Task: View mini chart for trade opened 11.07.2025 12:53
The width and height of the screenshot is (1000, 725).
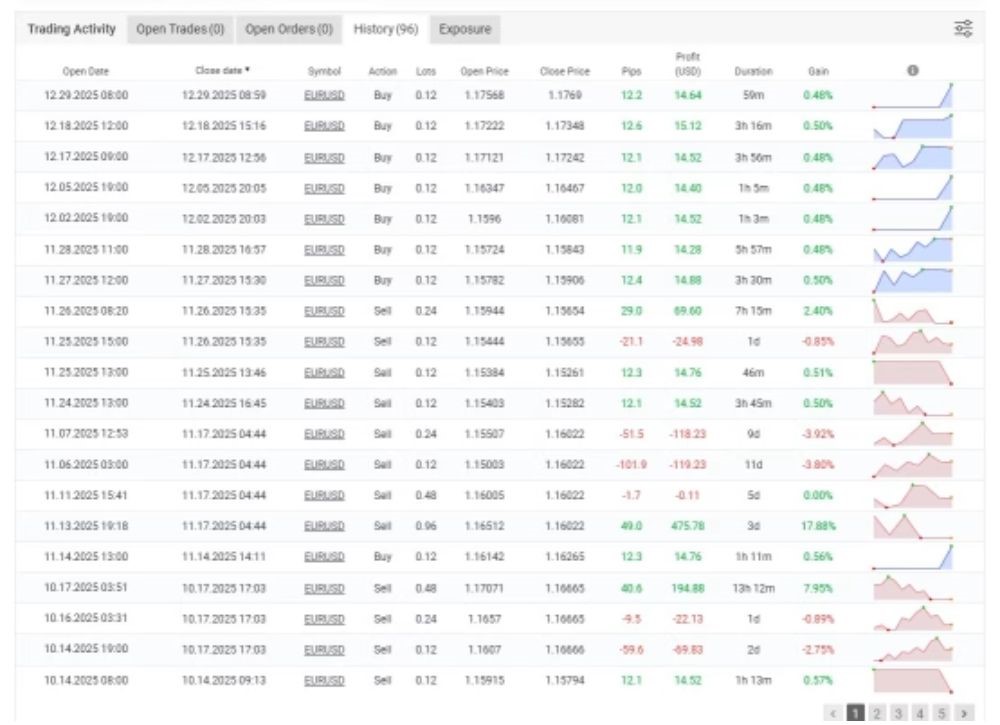Action: pos(913,434)
